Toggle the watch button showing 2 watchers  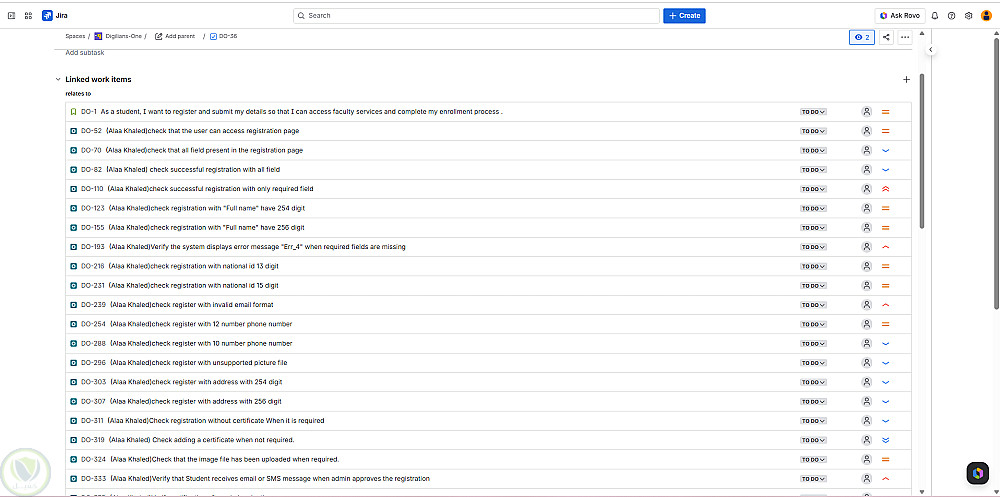861,37
